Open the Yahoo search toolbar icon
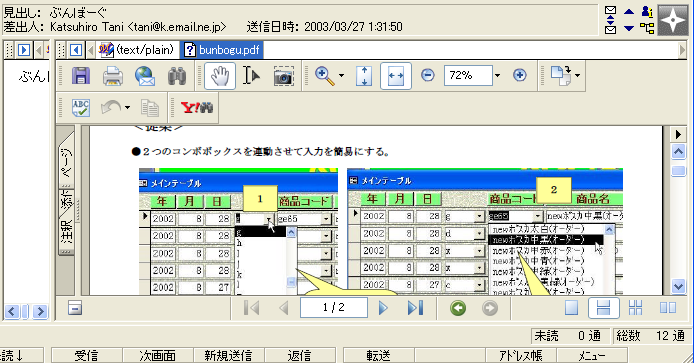Viewport: 694px width, 363px height. point(197,108)
